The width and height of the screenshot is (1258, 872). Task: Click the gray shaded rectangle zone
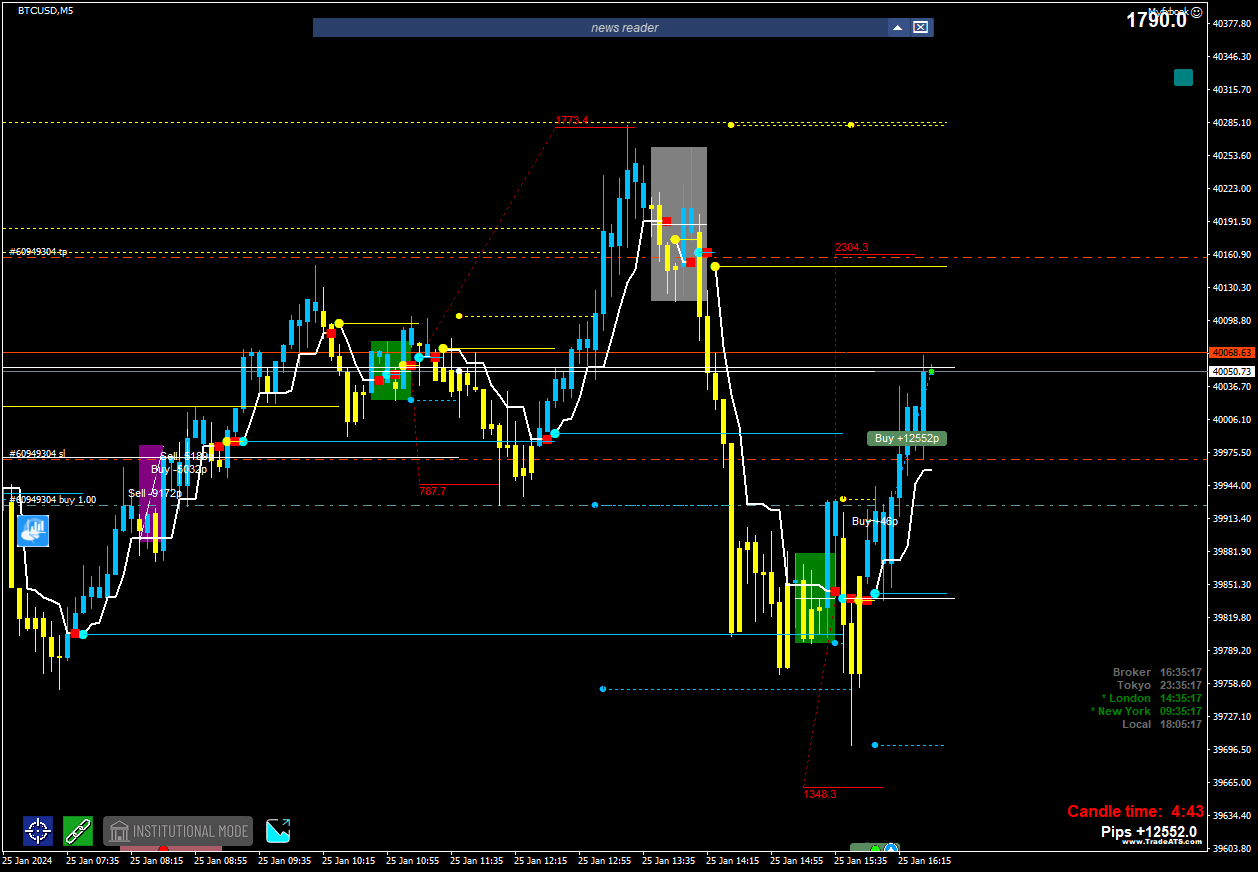679,224
